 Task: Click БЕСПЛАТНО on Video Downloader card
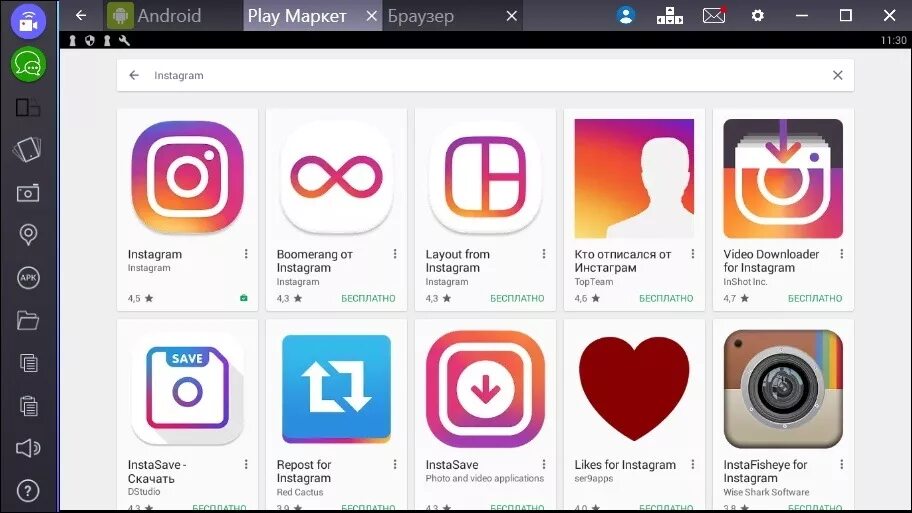[x=815, y=298]
